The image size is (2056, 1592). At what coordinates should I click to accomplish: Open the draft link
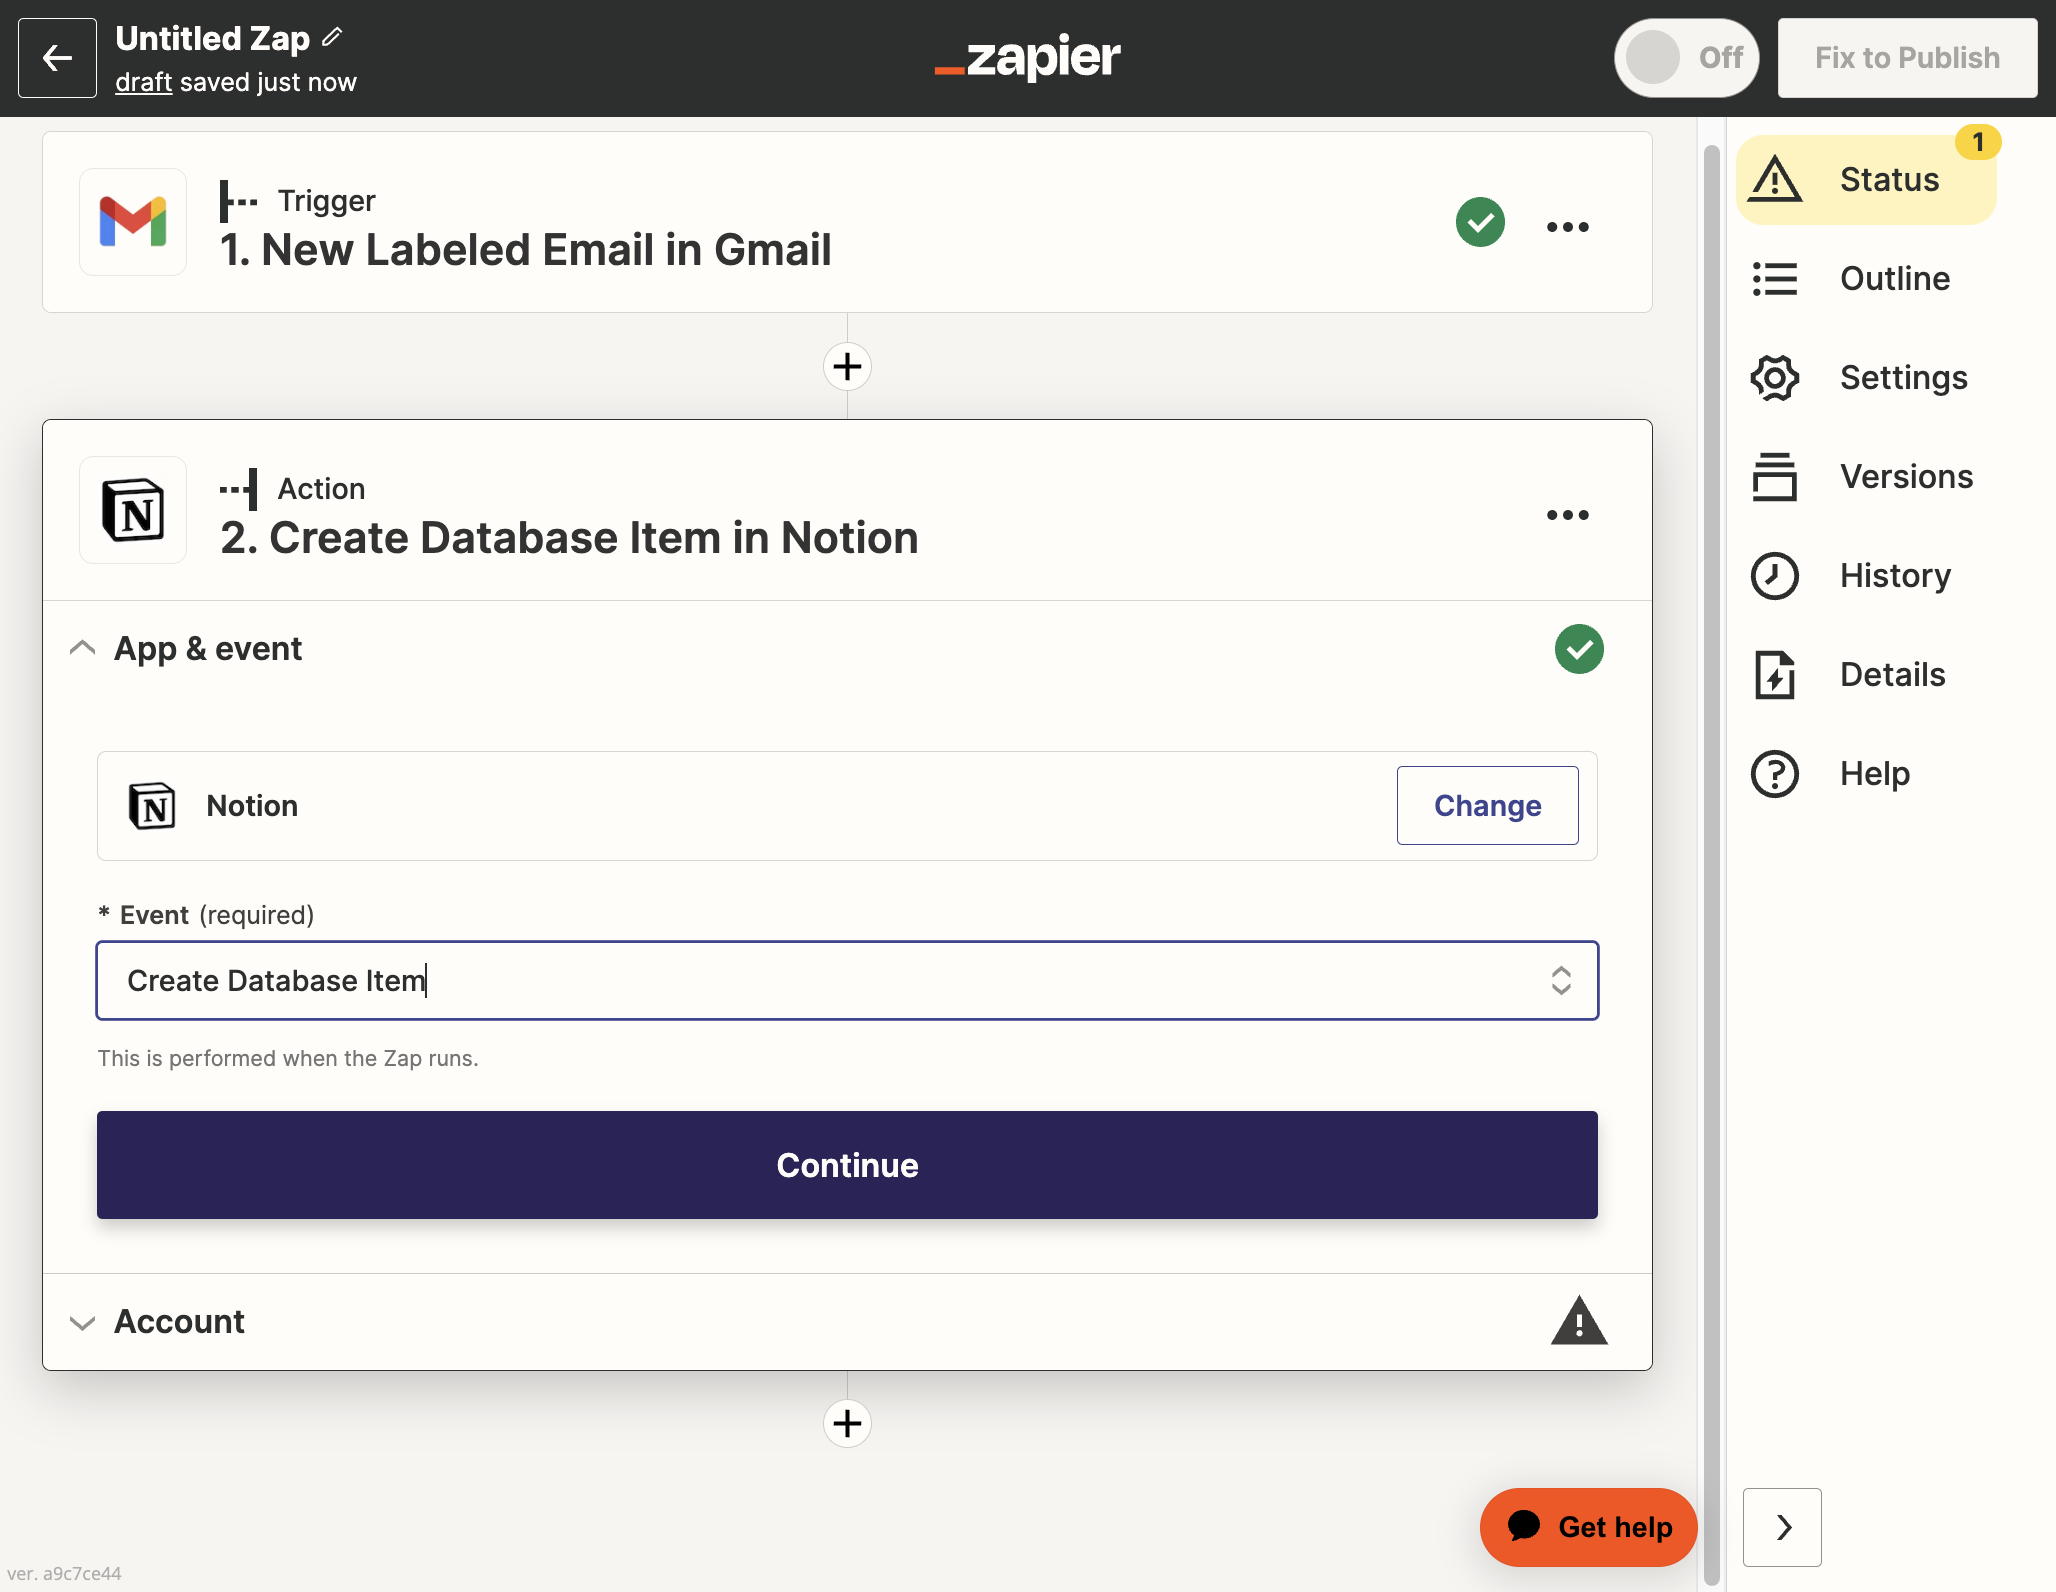[143, 82]
